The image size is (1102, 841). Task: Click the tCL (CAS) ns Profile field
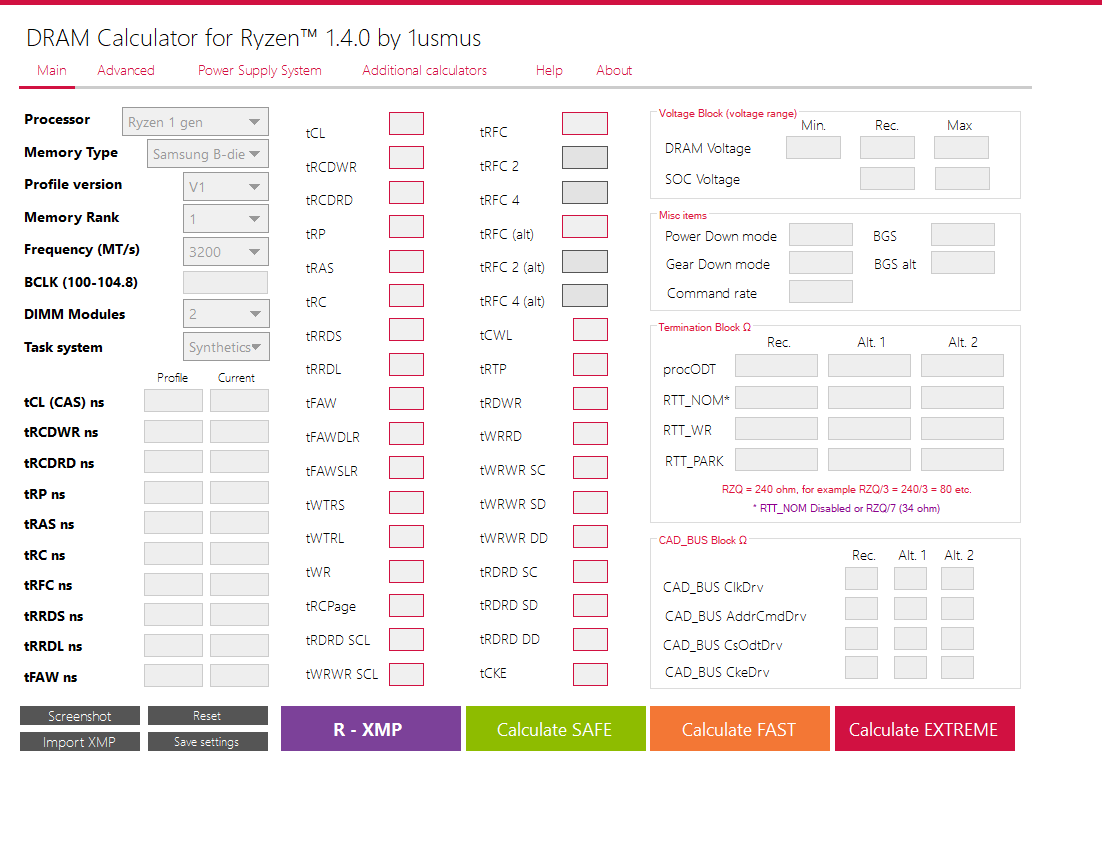point(174,400)
